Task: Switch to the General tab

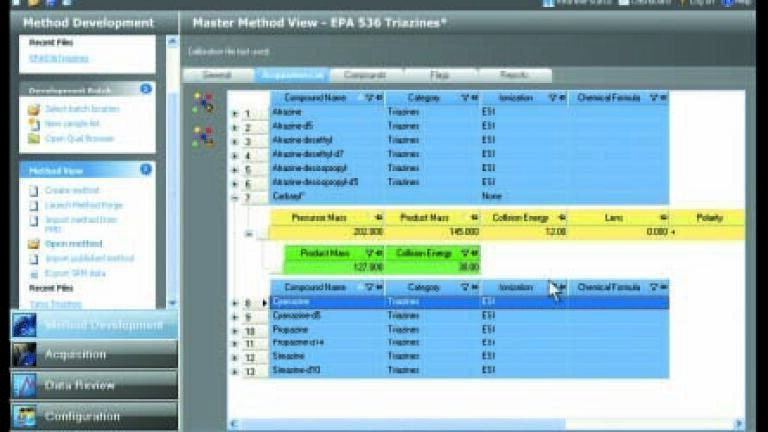Action: click(x=217, y=75)
